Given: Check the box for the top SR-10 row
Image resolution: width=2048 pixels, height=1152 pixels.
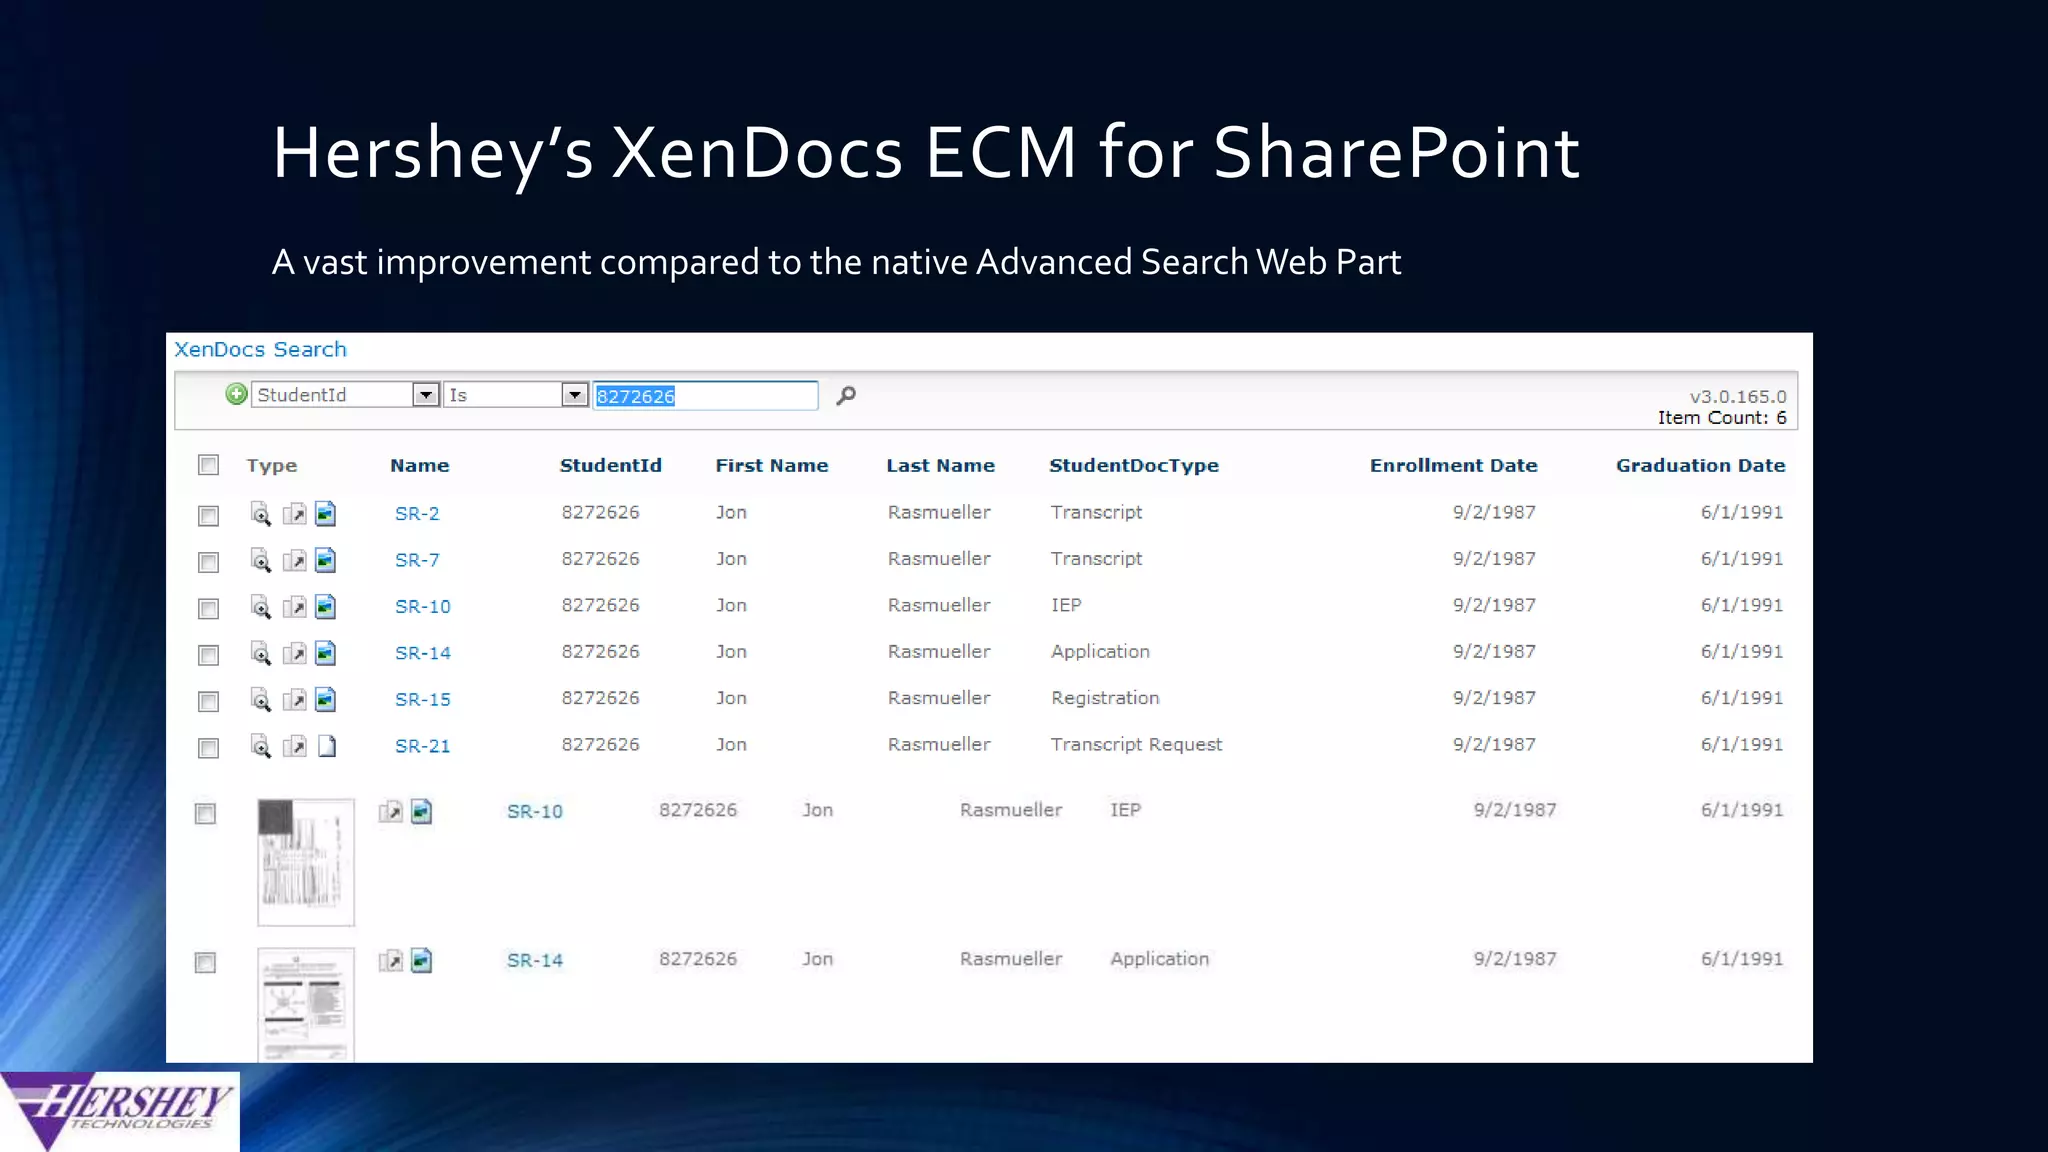Looking at the screenshot, I should click(208, 609).
